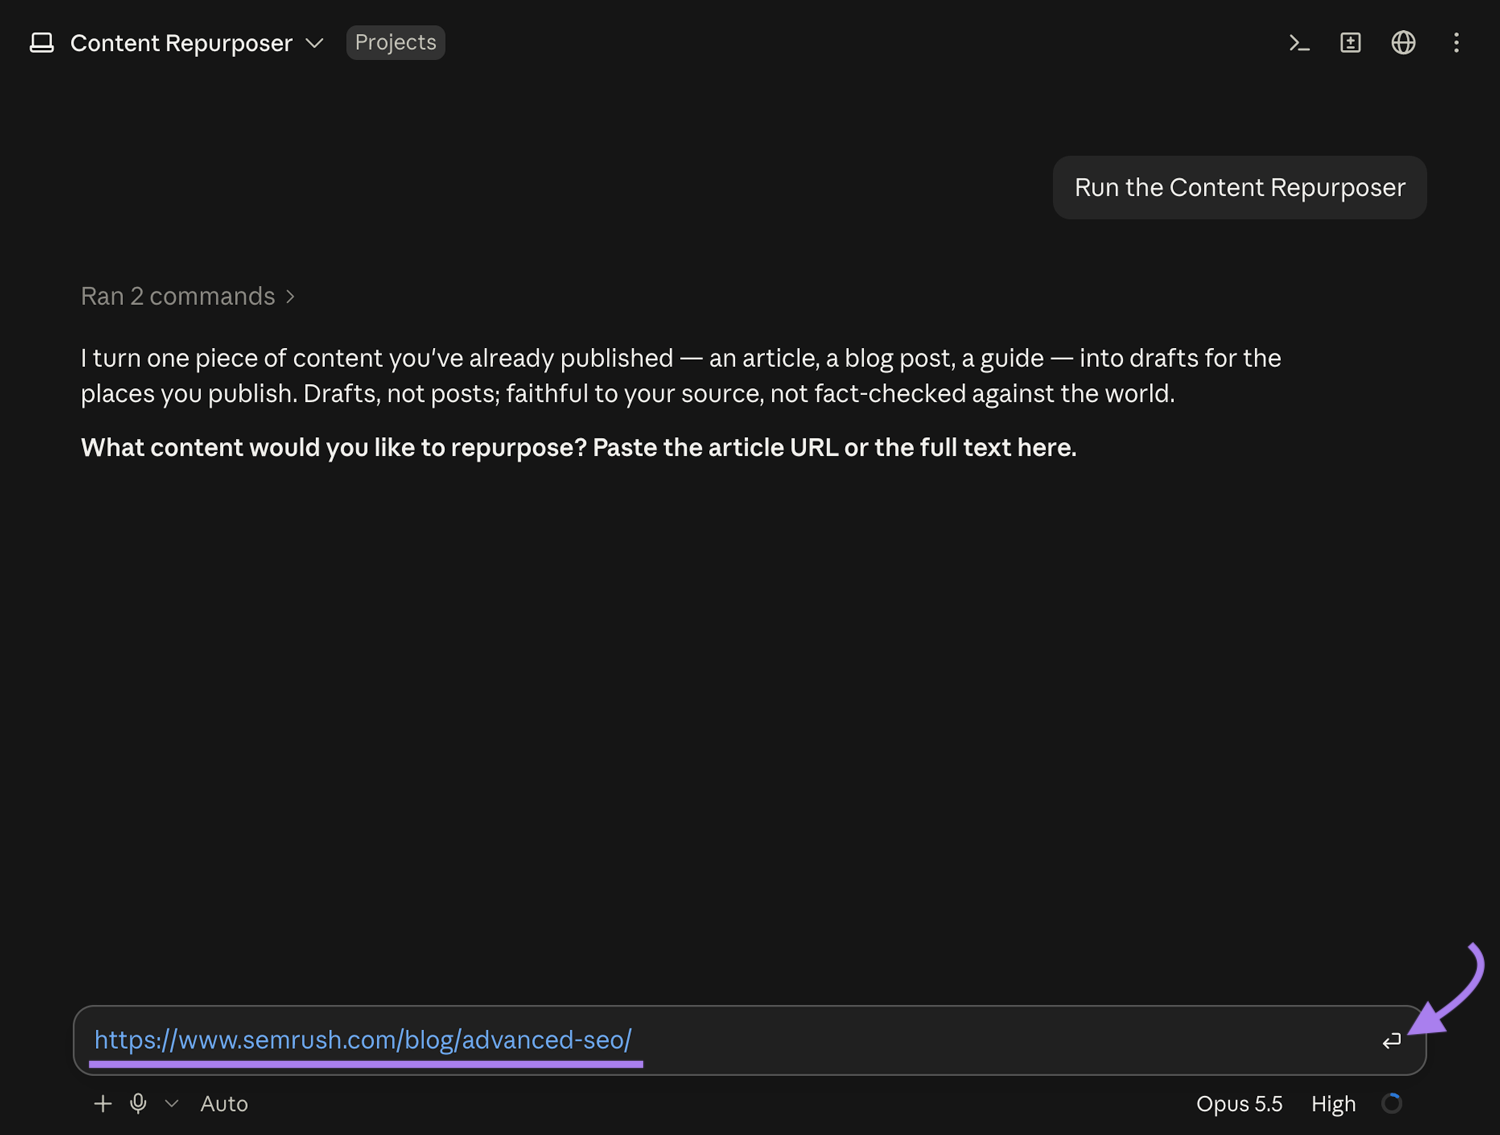1500x1135 pixels.
Task: Click the loading spinner indicator
Action: tap(1391, 1103)
